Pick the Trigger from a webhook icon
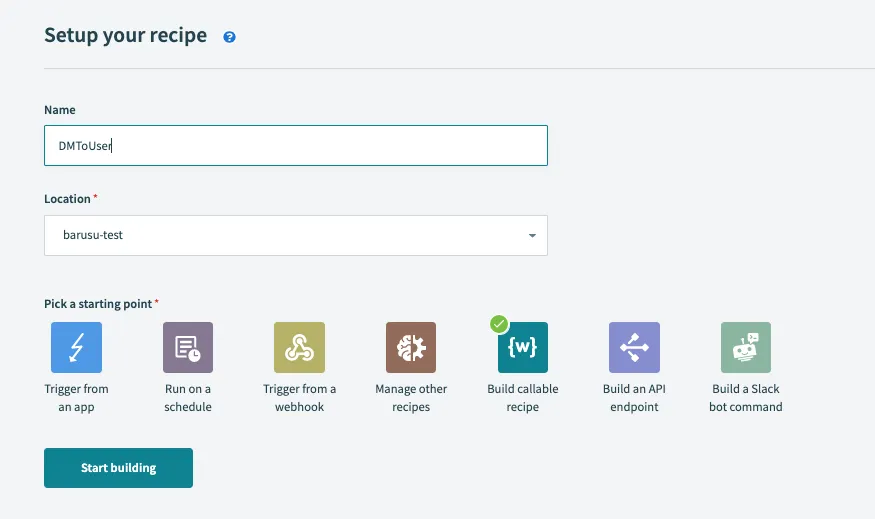The height and width of the screenshot is (519, 875). 299,347
